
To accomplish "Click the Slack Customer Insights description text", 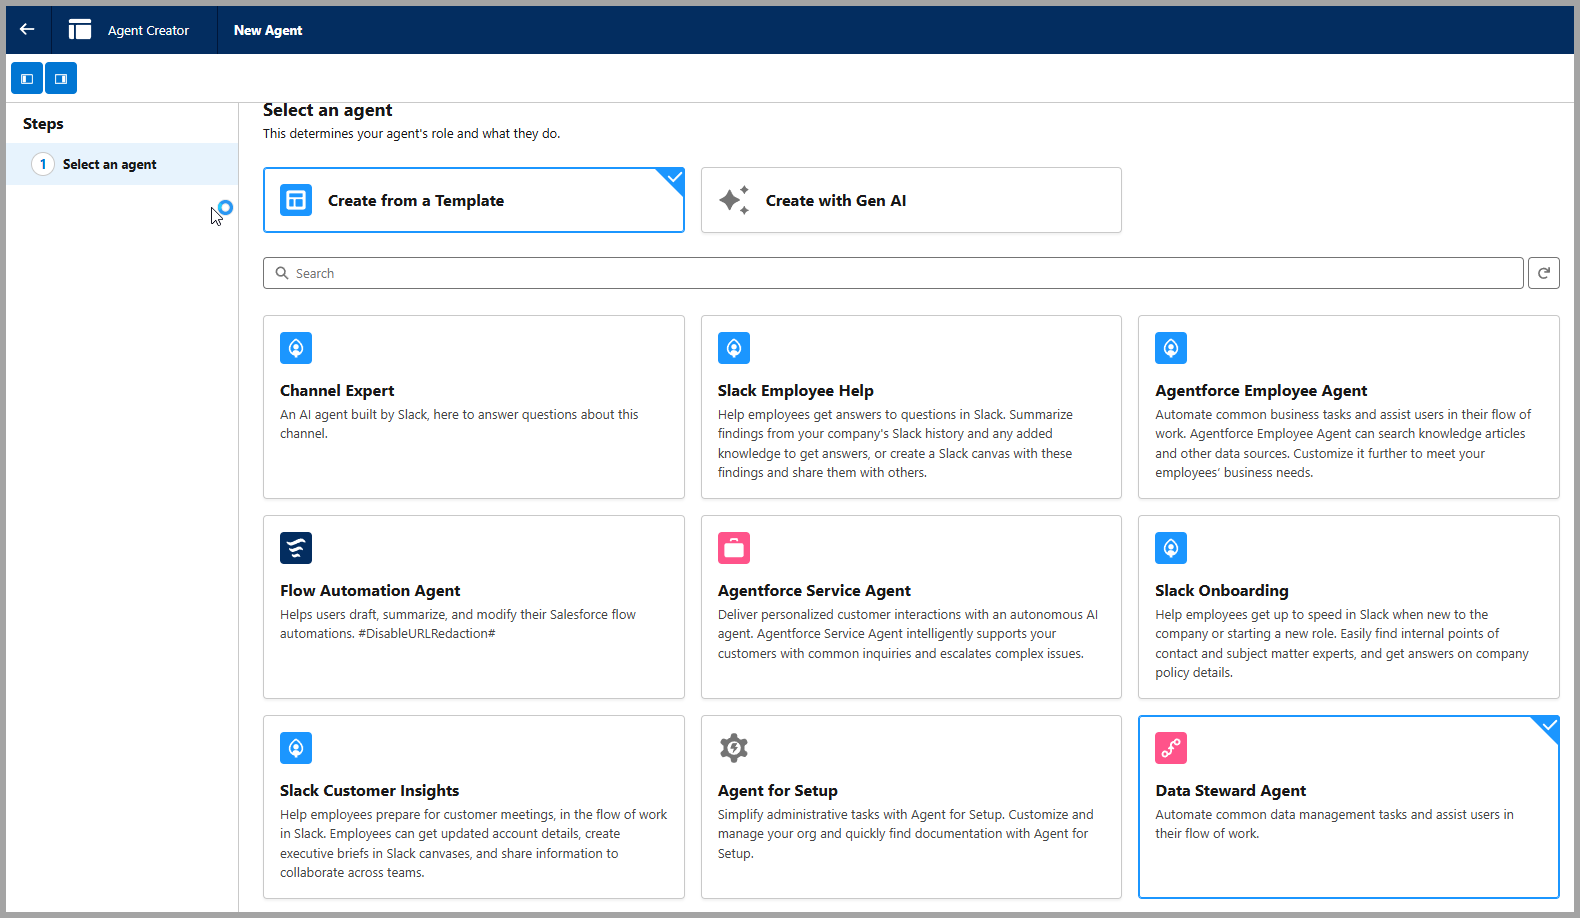I will (x=474, y=844).
